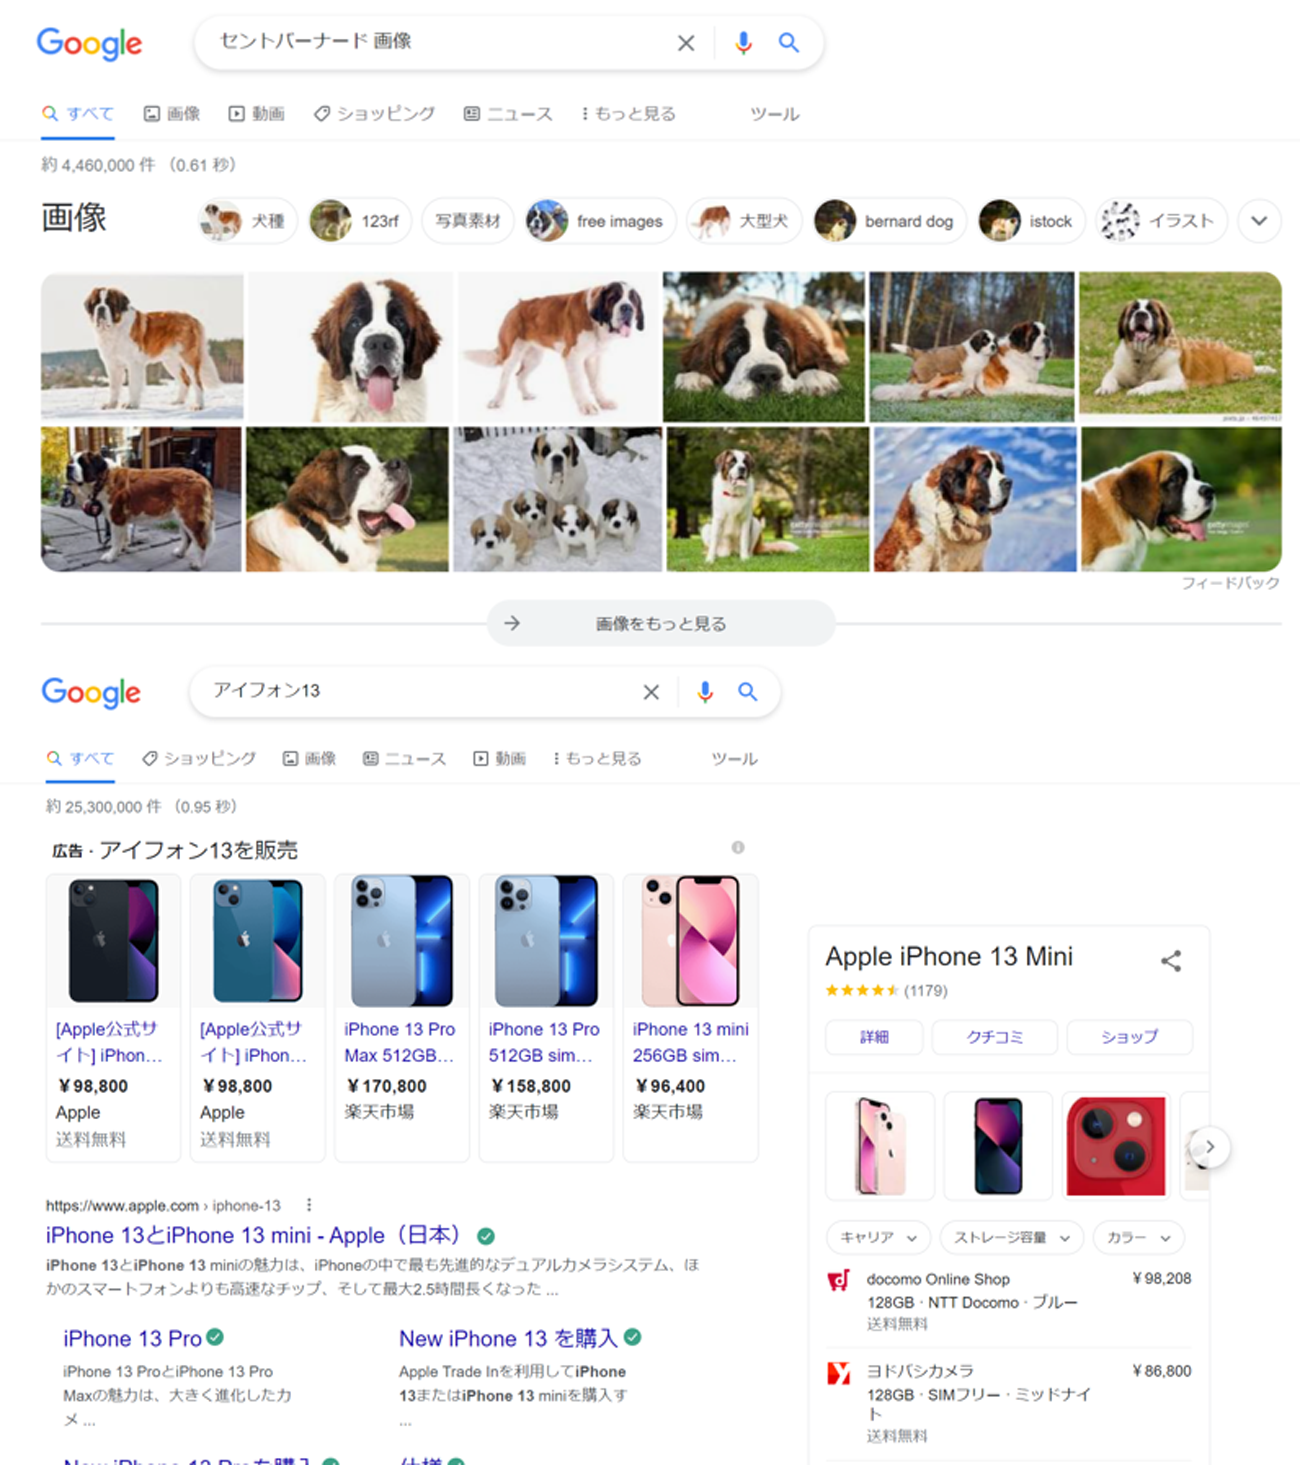The height and width of the screenshot is (1465, 1300).
Task: Open the キャリア dropdown
Action: pyautogui.click(x=878, y=1237)
